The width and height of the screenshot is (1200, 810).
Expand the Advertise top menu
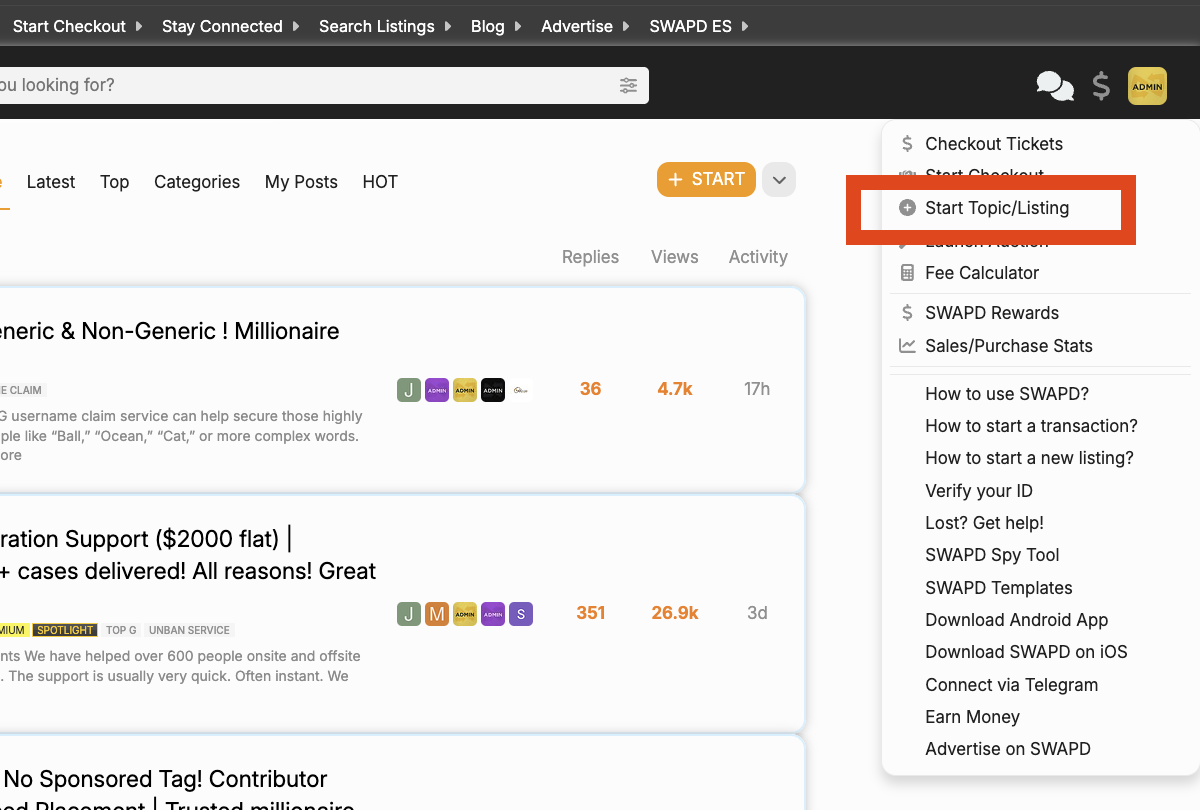[585, 26]
